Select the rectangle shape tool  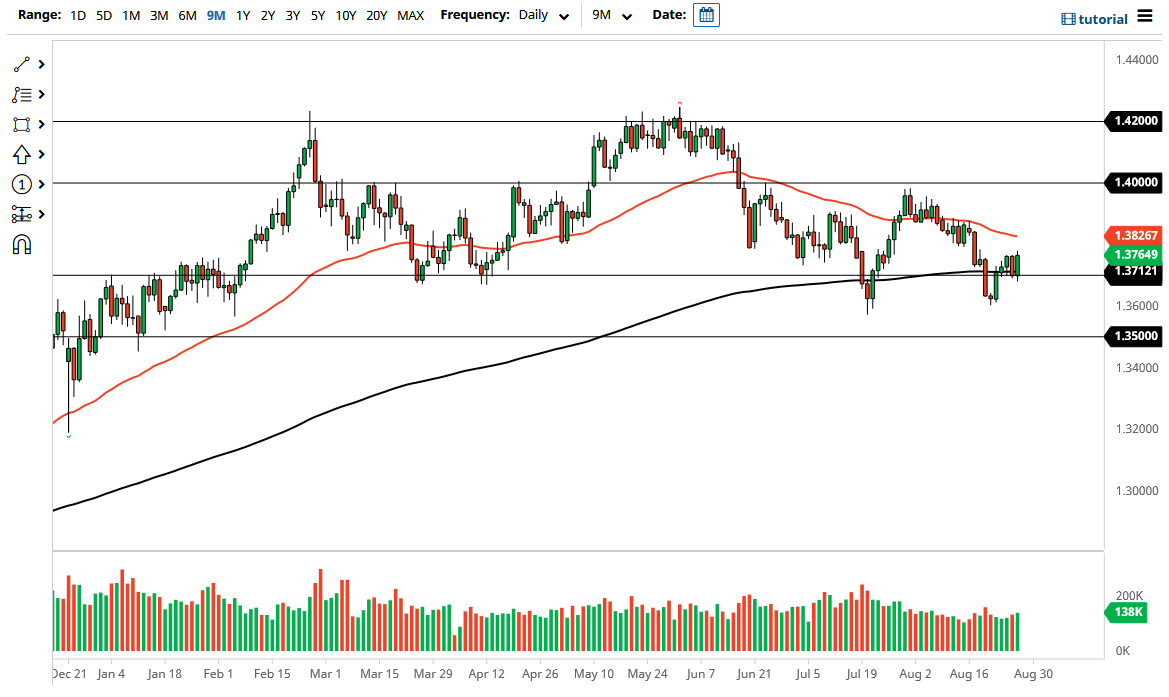22,124
